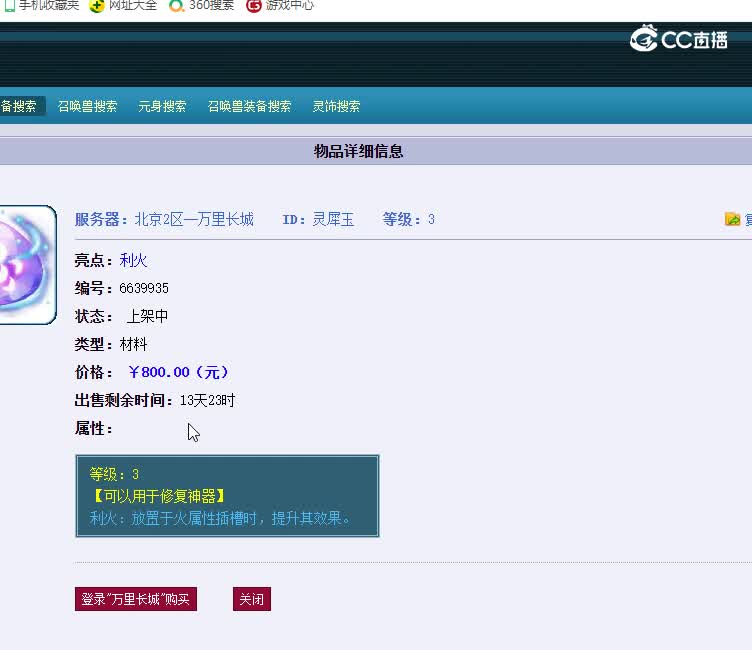The height and width of the screenshot is (650, 752).
Task: Open the 手机收藏夹 bookmark
Action: (42, 5)
